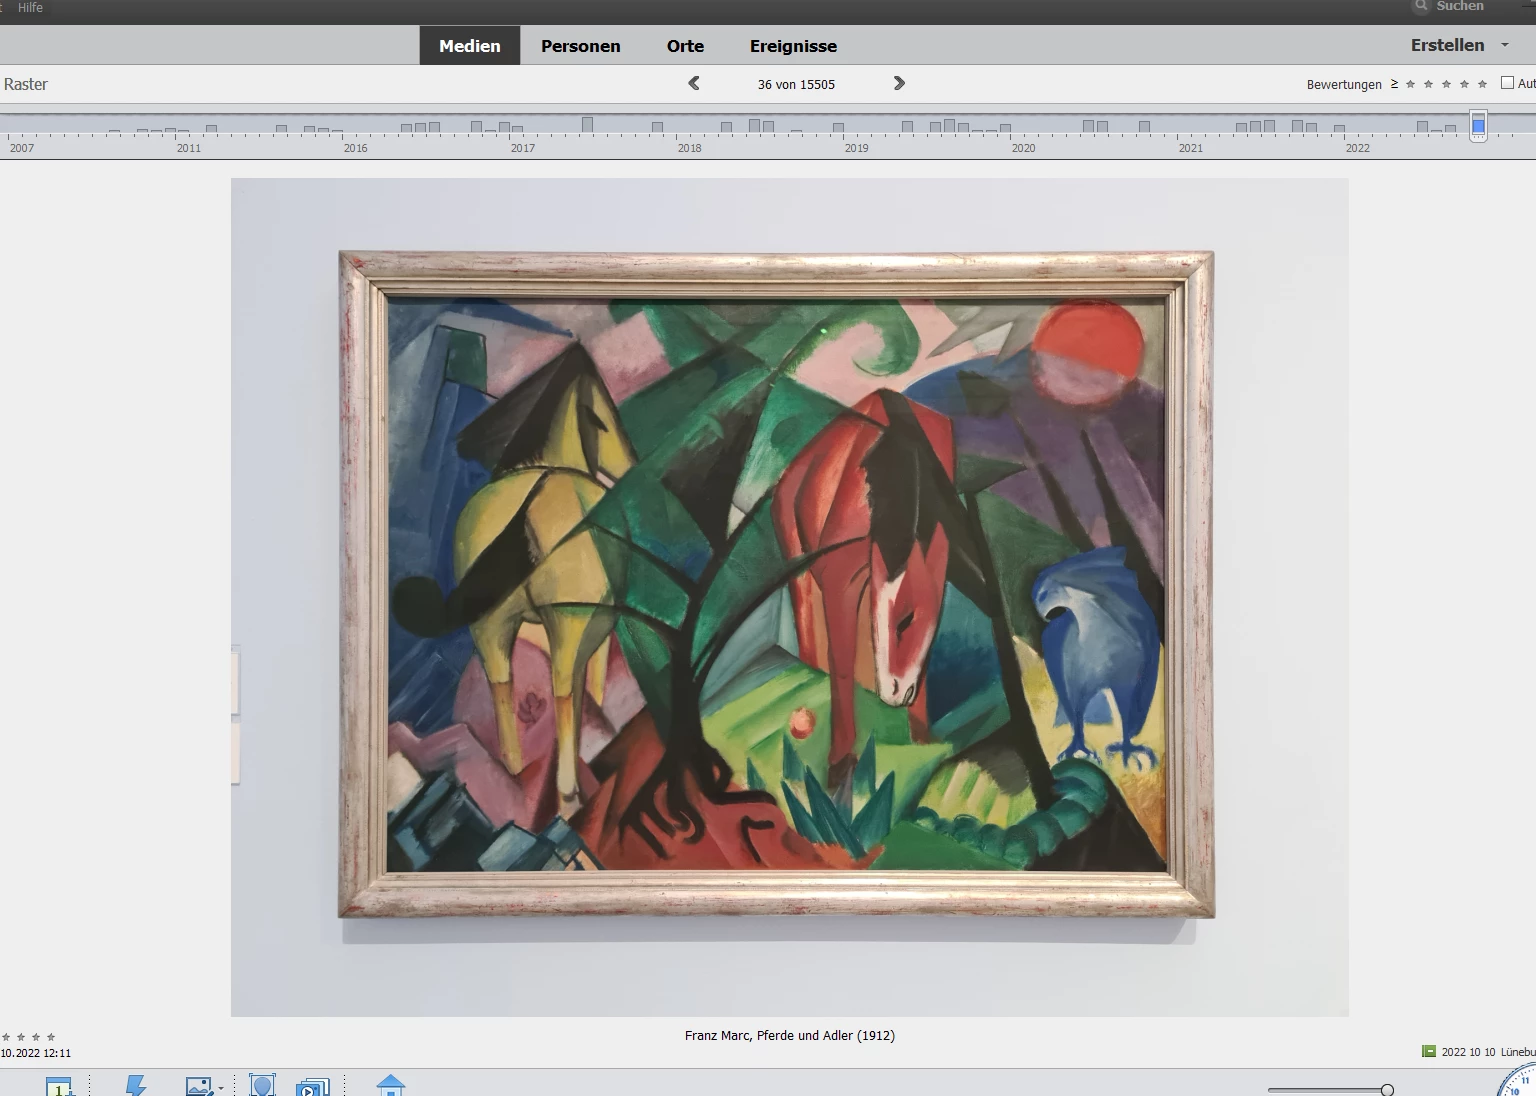1536x1096 pixels.
Task: Click the Instant Fix lightning icon
Action: [136, 1085]
